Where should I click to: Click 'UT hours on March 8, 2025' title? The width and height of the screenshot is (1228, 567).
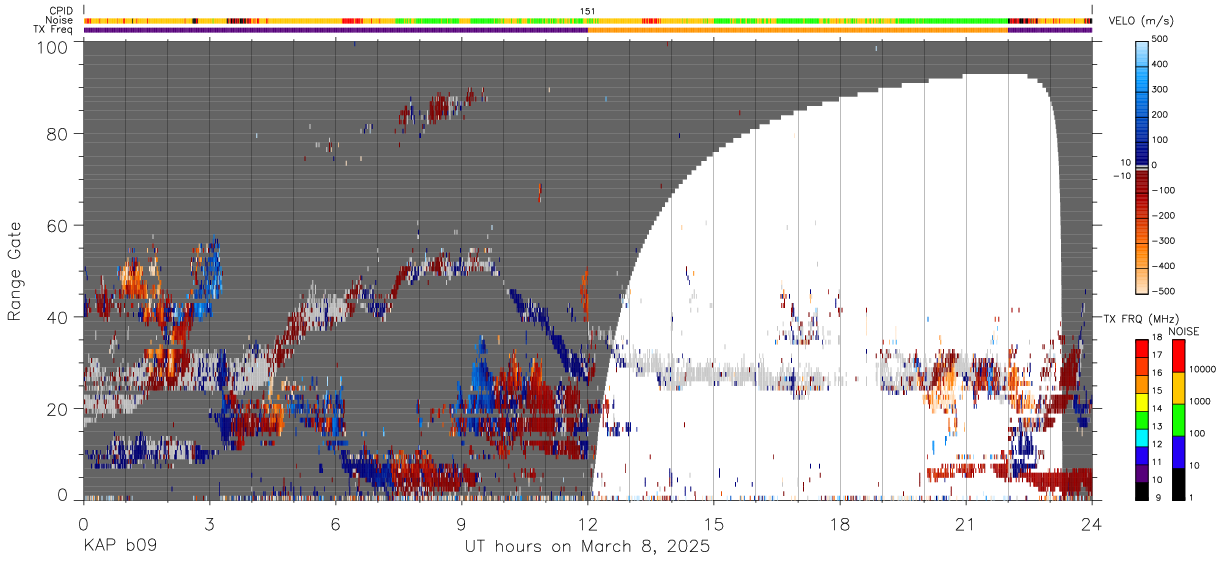587,547
